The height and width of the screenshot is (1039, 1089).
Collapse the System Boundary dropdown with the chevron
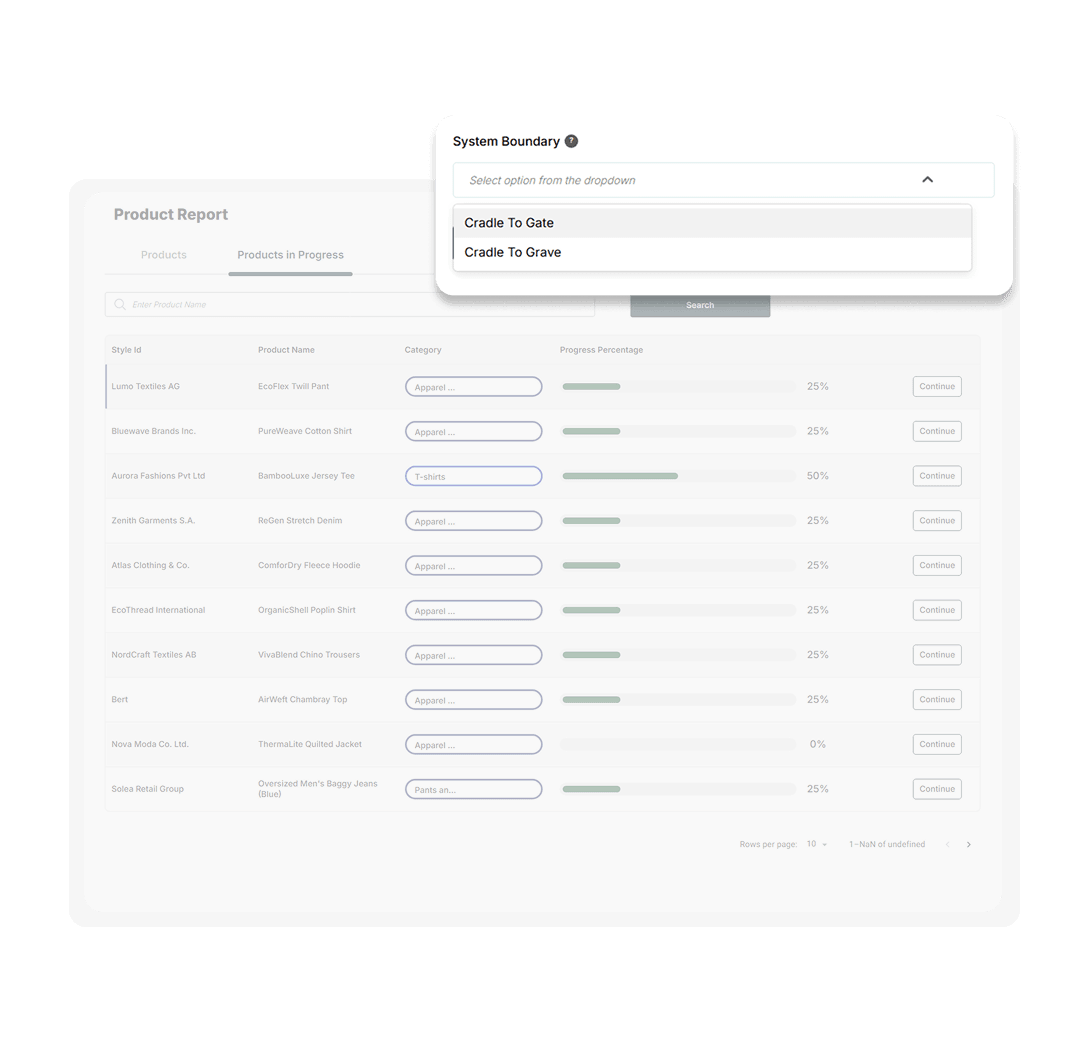click(927, 179)
